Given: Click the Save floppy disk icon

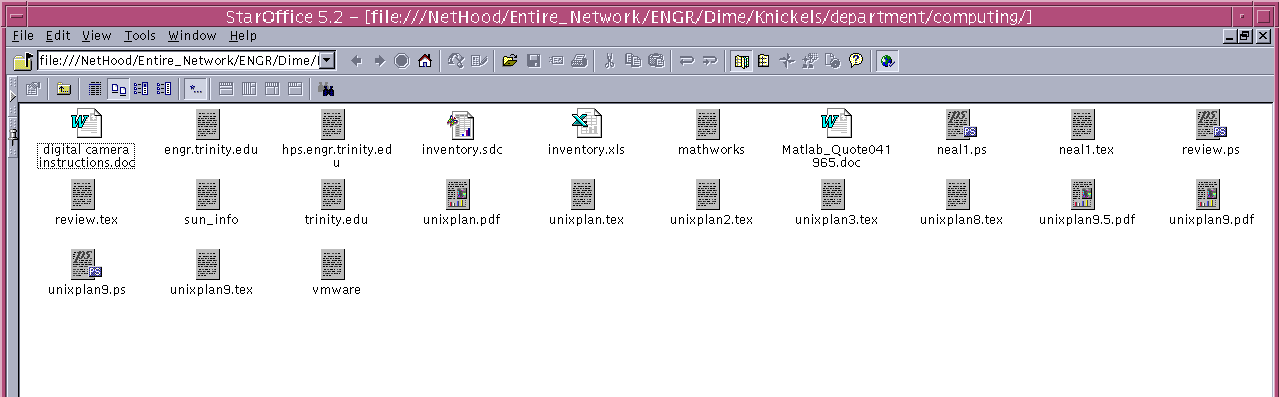Looking at the screenshot, I should coord(534,61).
